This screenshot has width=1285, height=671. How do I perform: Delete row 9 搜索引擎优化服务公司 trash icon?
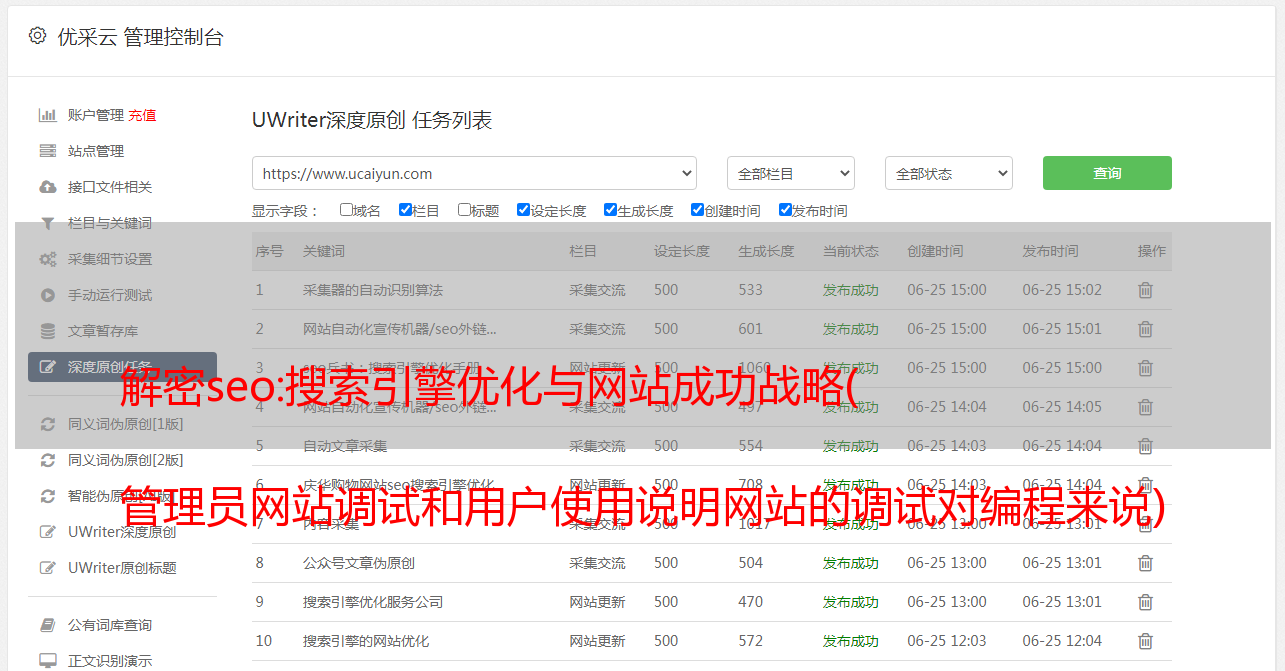pyautogui.click(x=1145, y=602)
